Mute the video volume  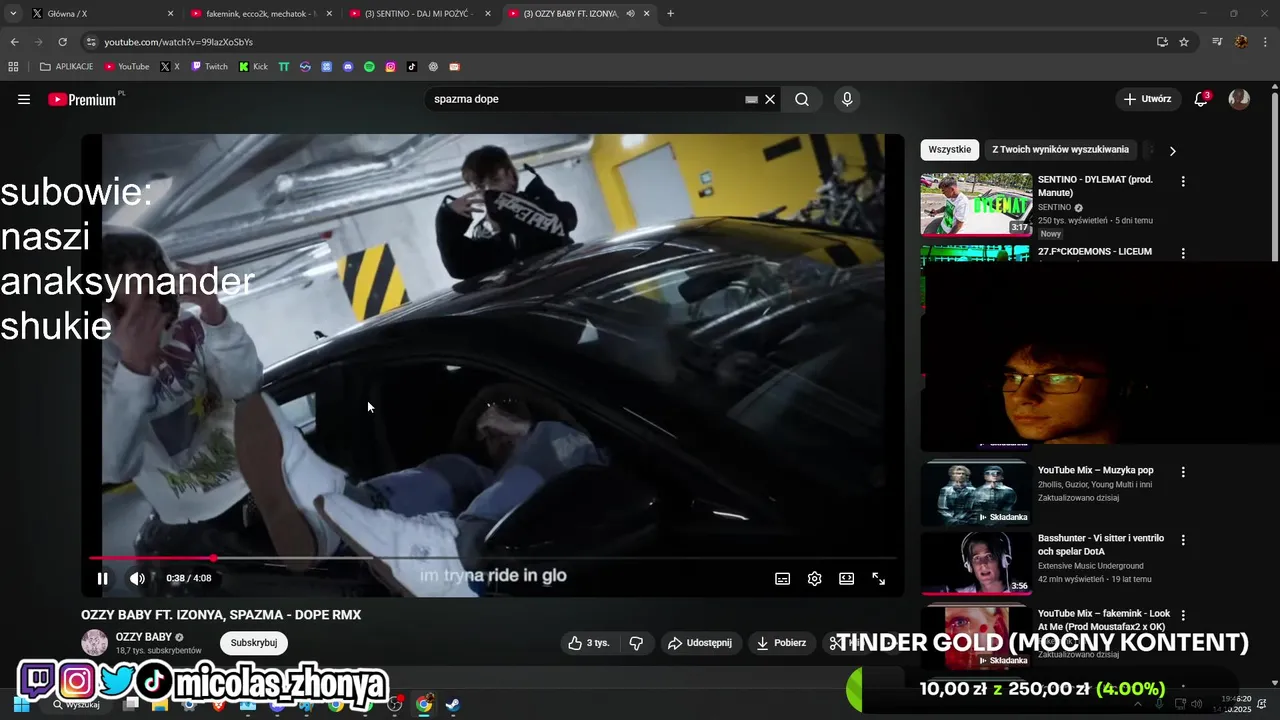coord(137,578)
